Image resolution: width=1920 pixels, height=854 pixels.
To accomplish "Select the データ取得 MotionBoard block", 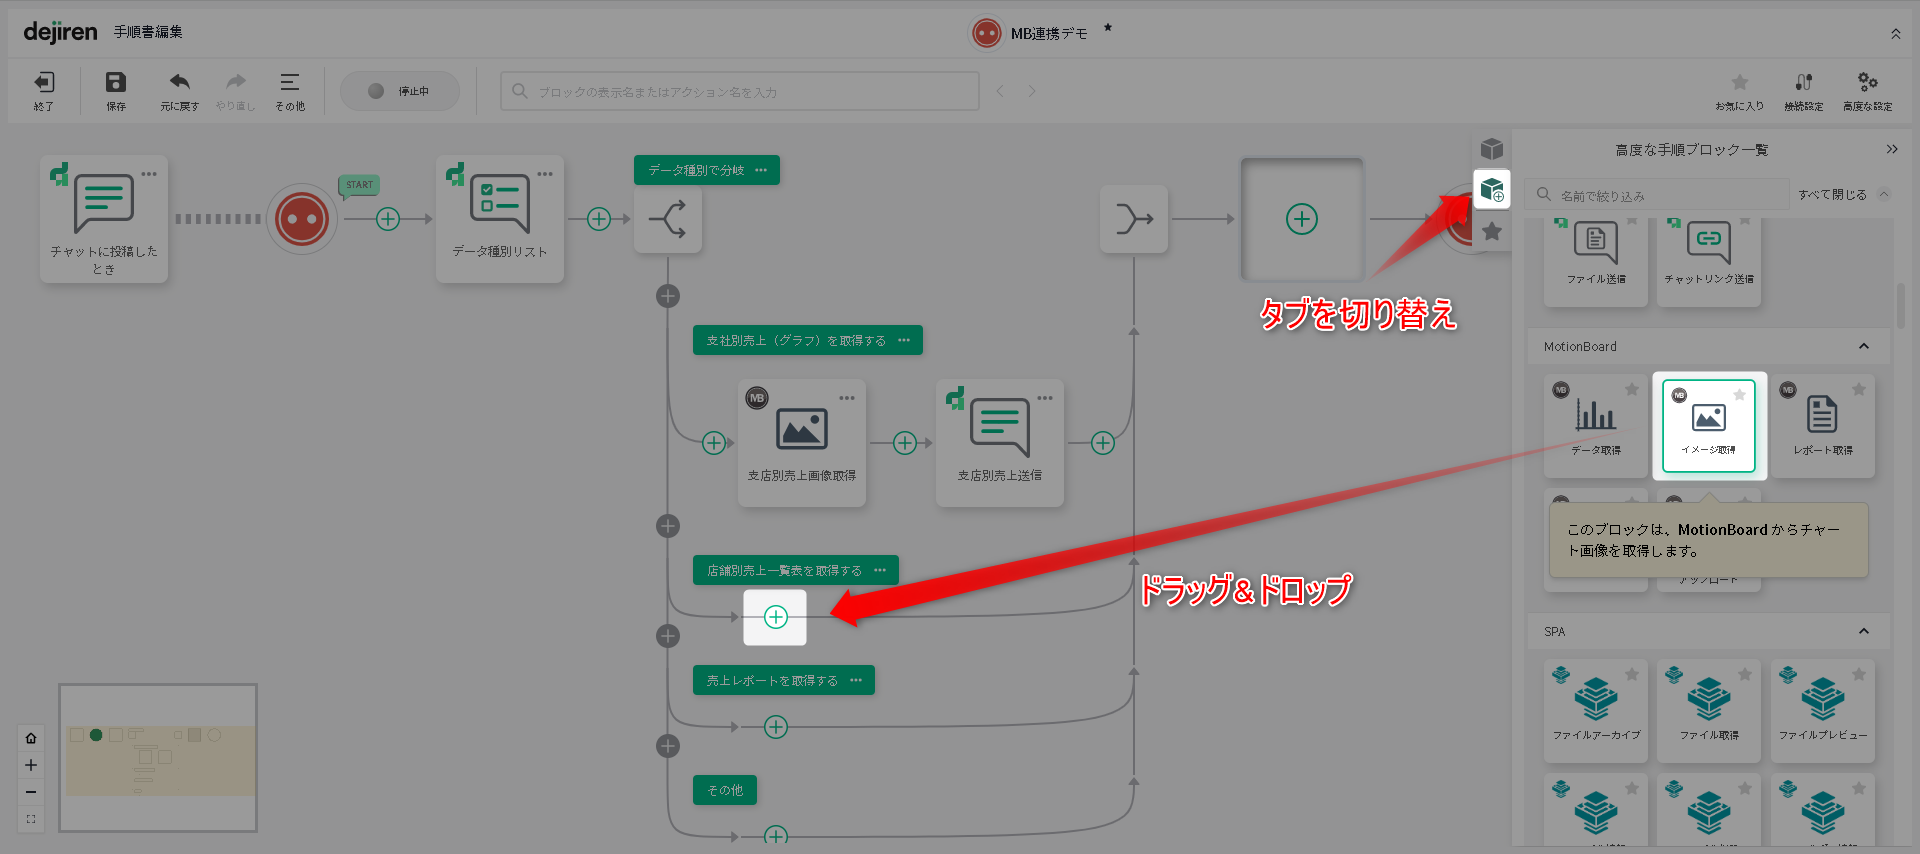I will (x=1596, y=425).
